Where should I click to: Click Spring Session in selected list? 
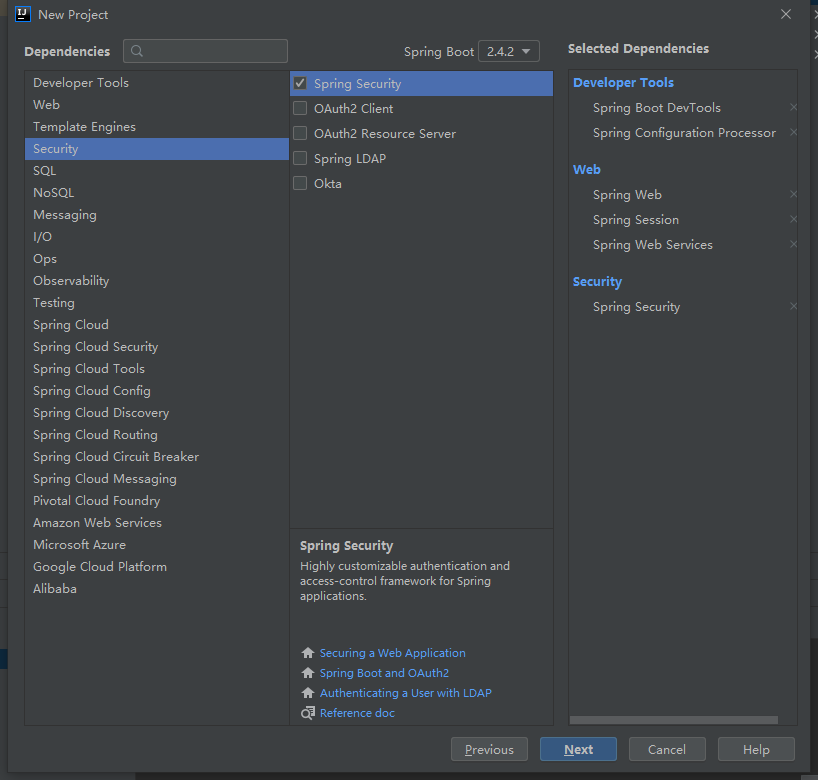[x=636, y=220]
